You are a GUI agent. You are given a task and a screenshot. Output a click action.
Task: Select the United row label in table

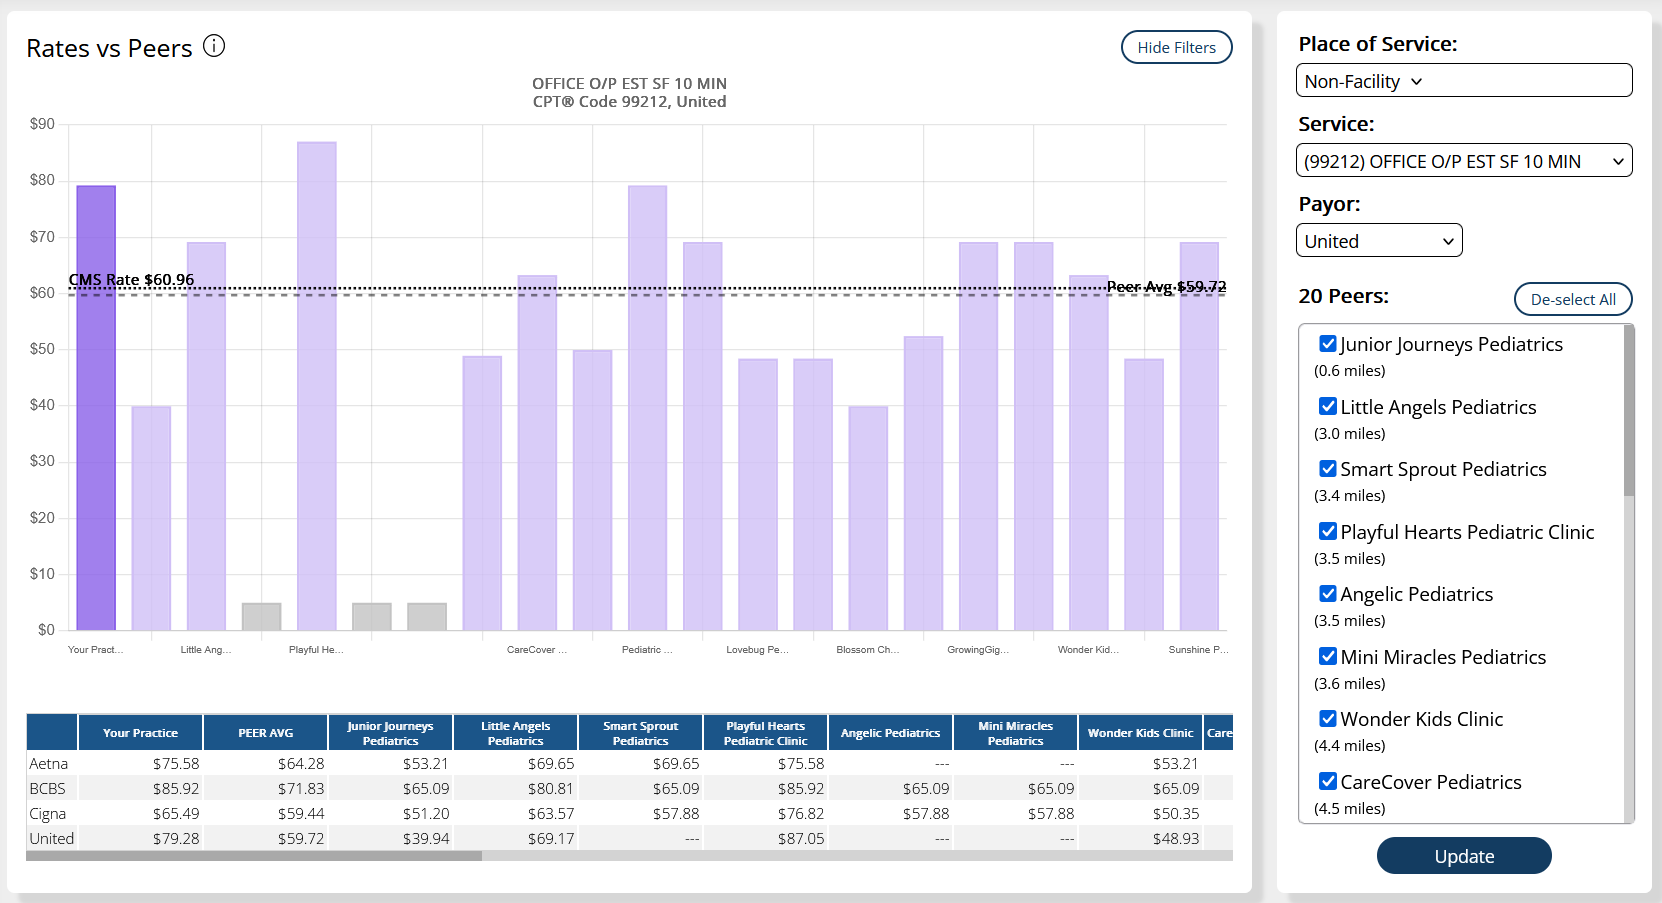pyautogui.click(x=52, y=839)
